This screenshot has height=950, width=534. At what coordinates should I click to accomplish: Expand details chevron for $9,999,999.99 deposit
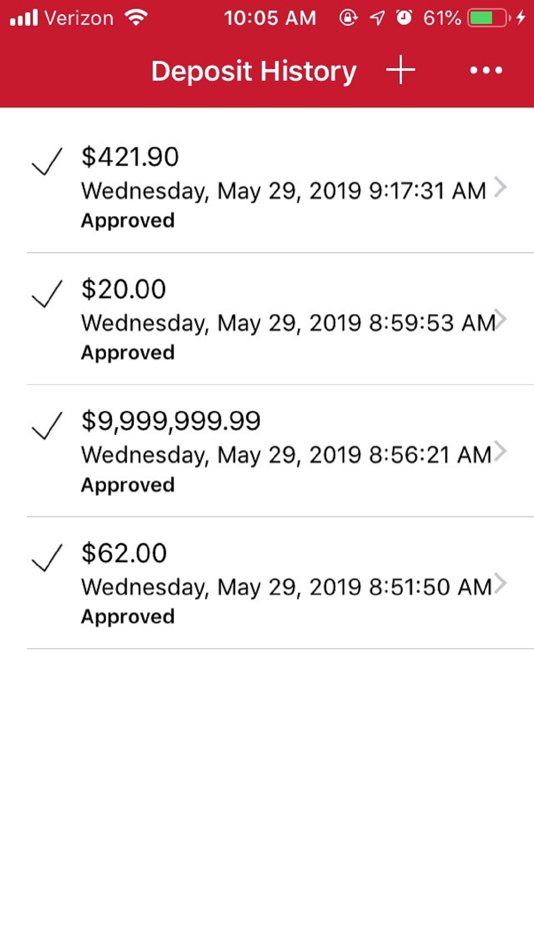[500, 452]
